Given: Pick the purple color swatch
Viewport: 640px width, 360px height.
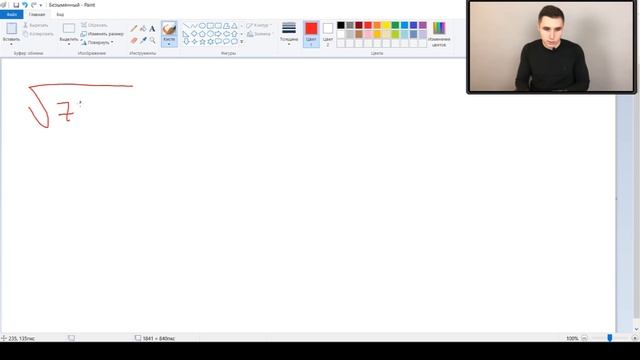Looking at the screenshot, I should [422, 25].
